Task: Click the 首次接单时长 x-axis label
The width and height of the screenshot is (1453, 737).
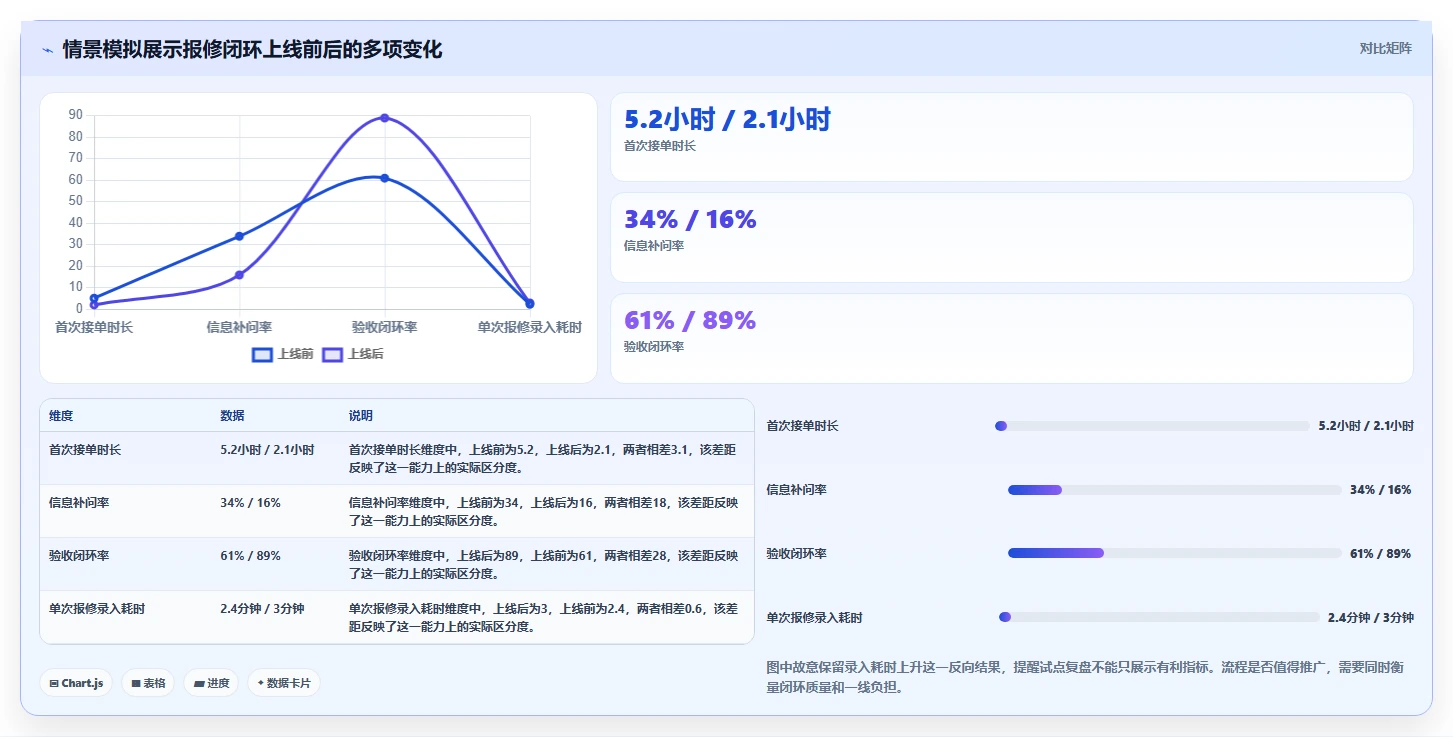Action: click(94, 327)
